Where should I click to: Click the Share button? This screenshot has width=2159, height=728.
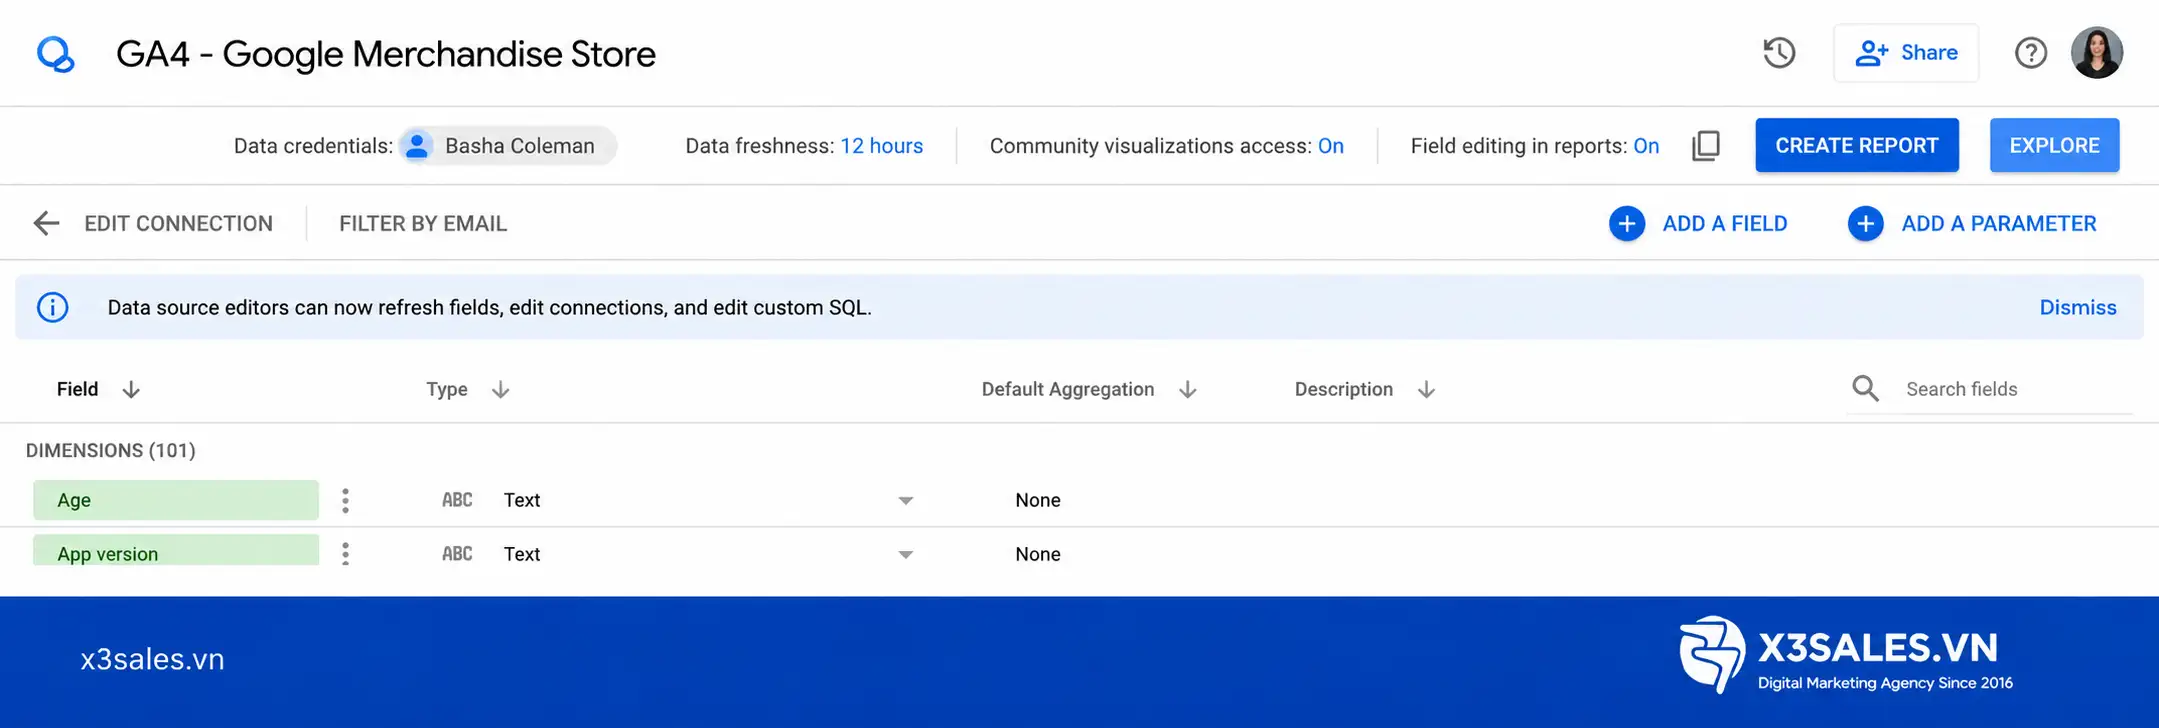pos(1906,53)
